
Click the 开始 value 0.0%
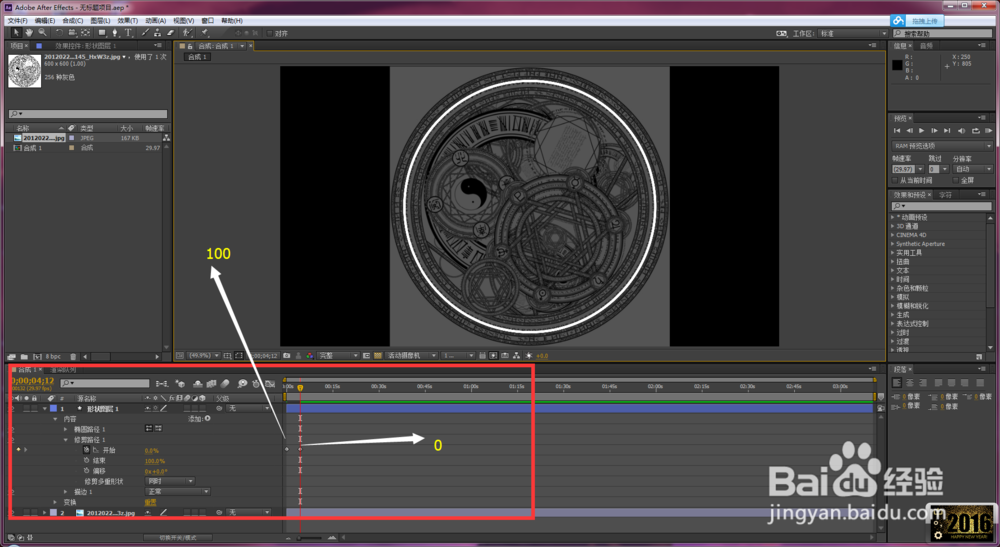pyautogui.click(x=152, y=450)
